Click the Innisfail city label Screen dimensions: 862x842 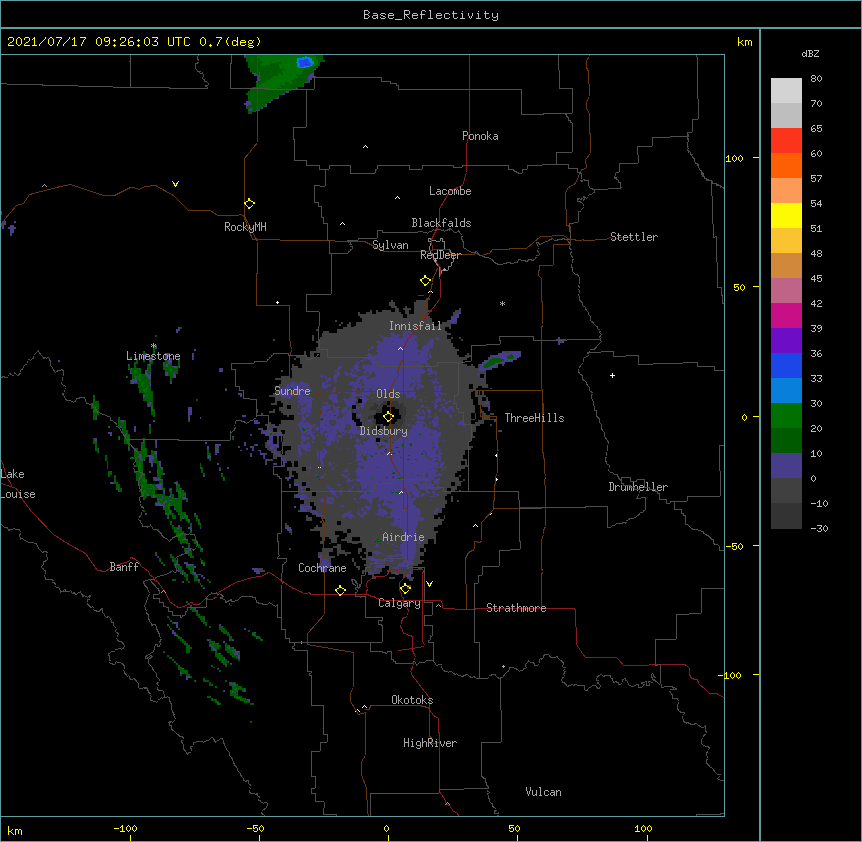click(415, 326)
